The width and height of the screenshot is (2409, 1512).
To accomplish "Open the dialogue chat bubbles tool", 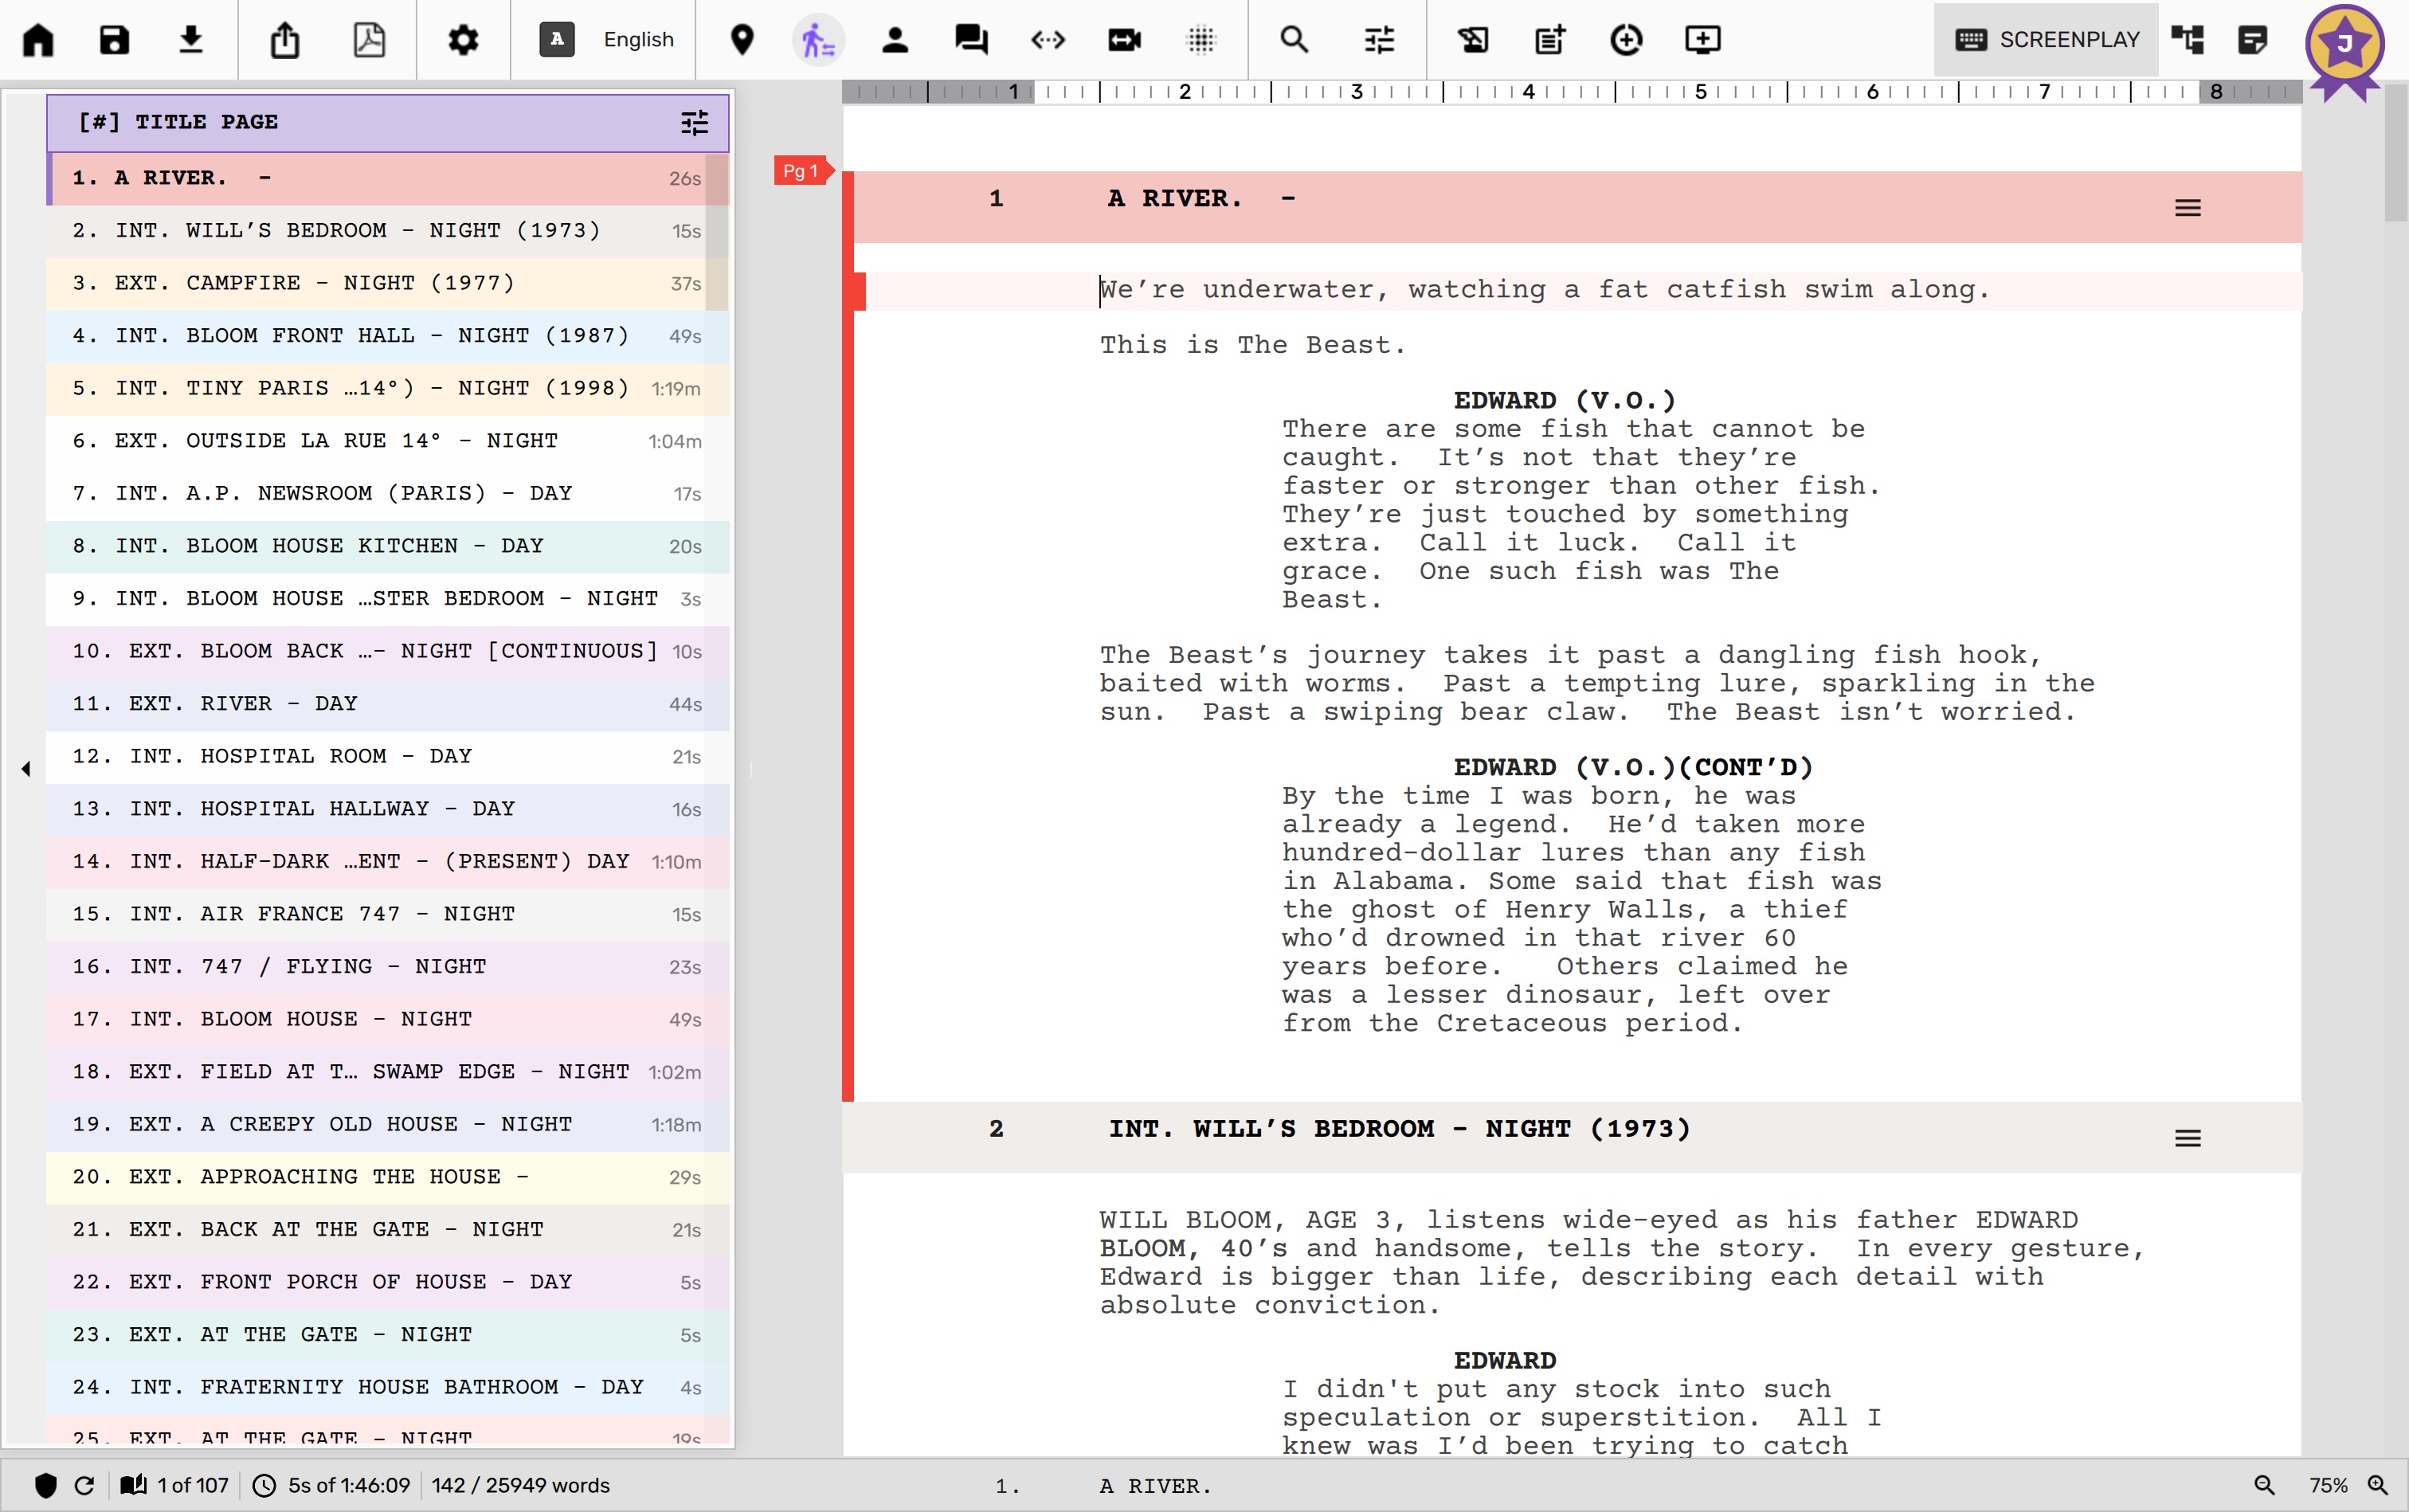I will (970, 40).
